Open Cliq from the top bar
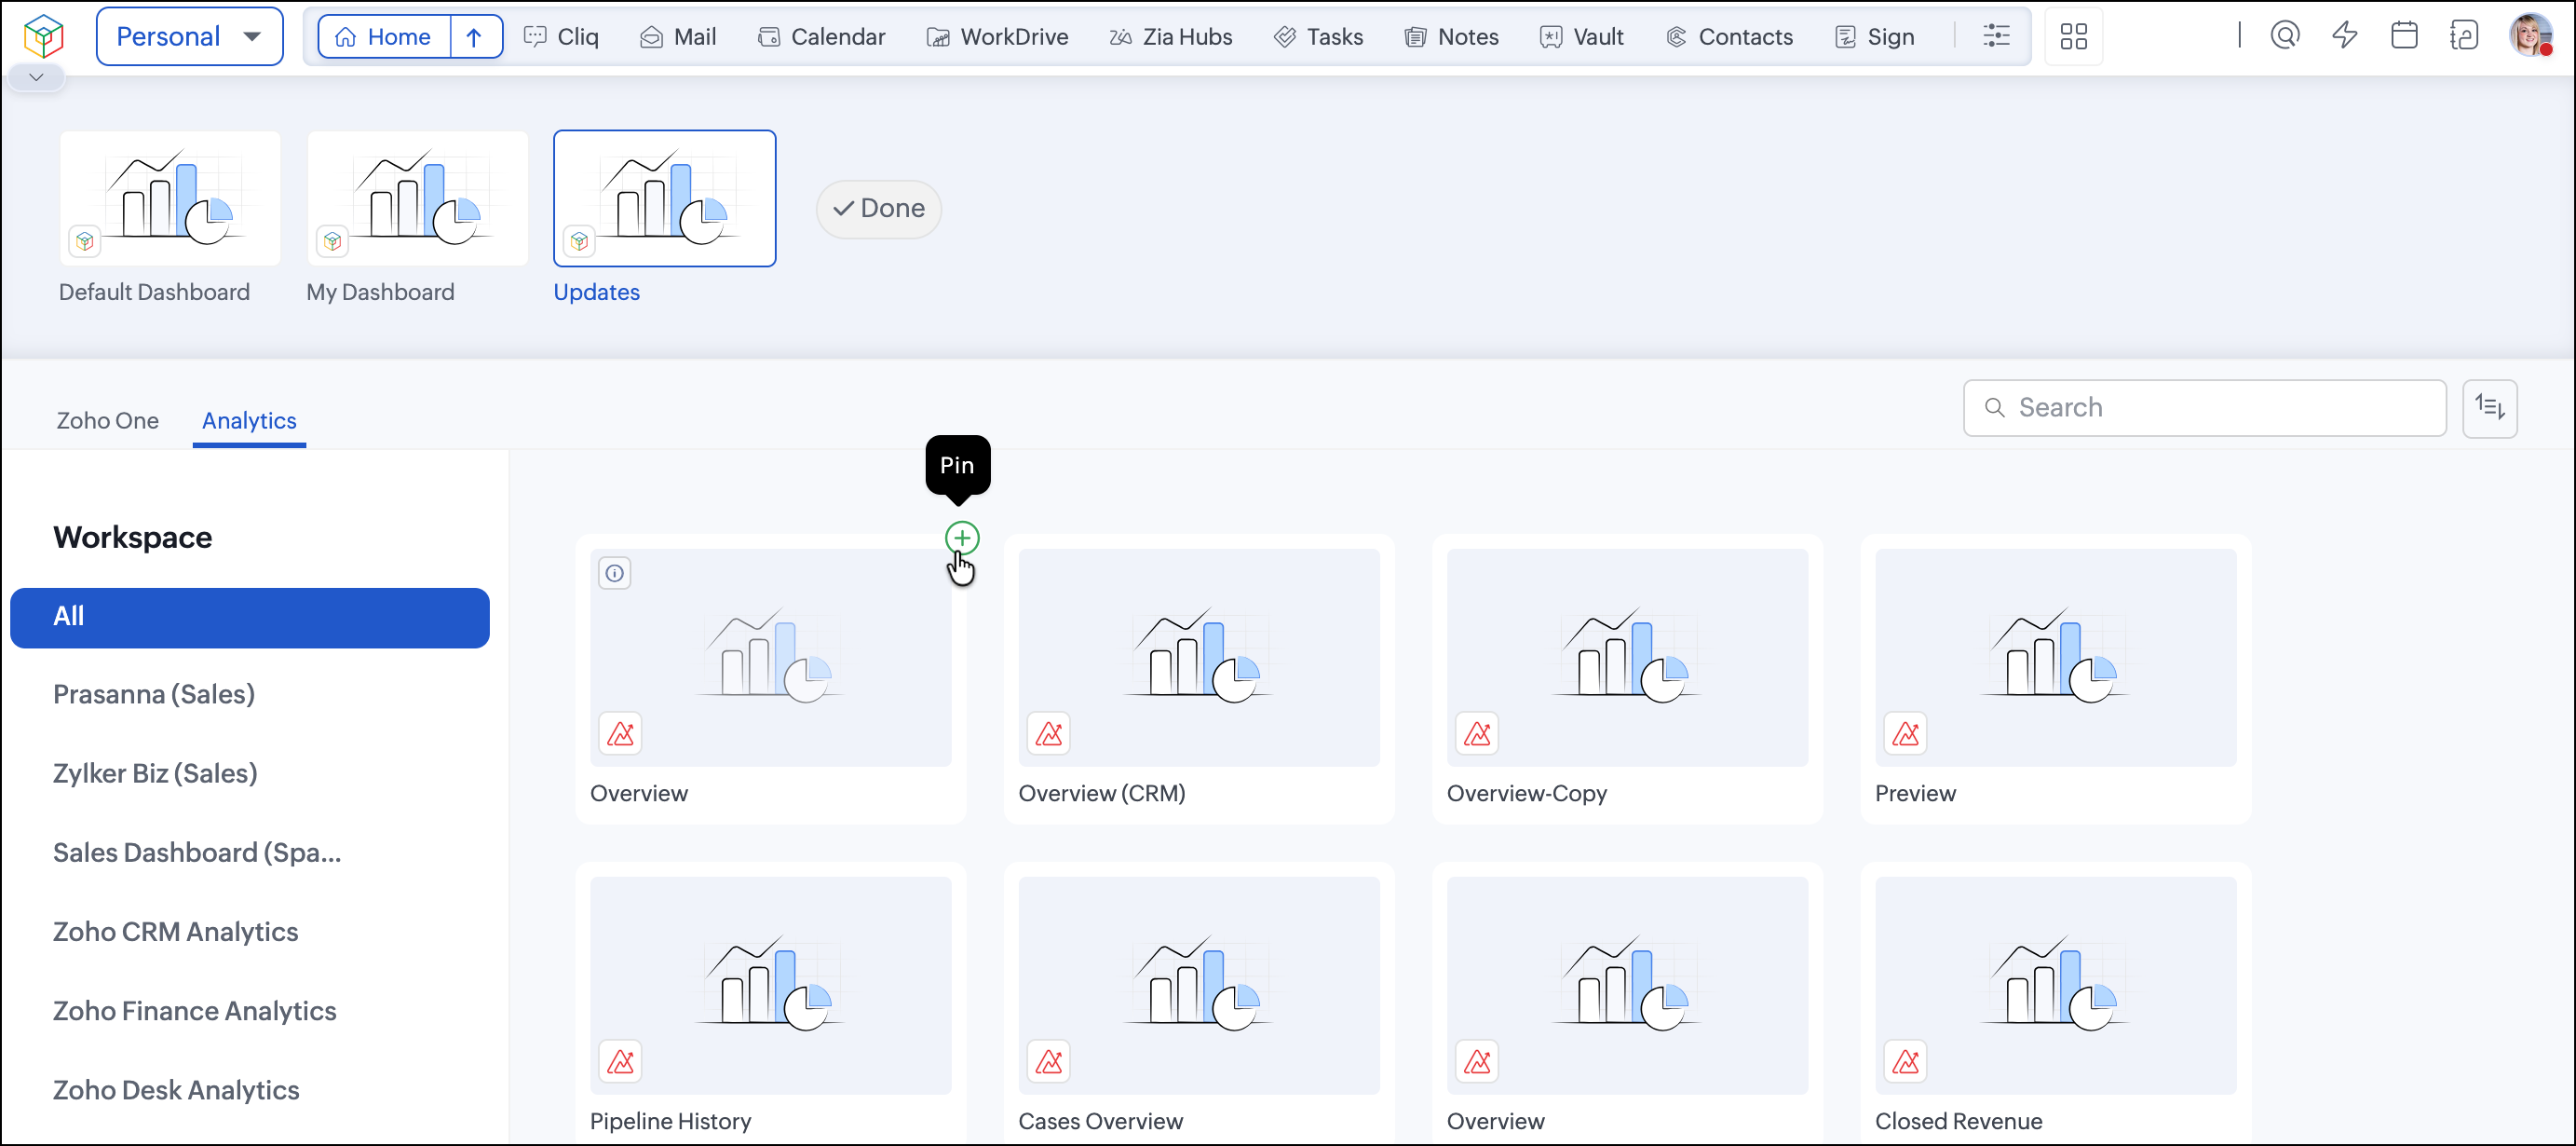Viewport: 2576px width, 1146px height. click(x=562, y=37)
